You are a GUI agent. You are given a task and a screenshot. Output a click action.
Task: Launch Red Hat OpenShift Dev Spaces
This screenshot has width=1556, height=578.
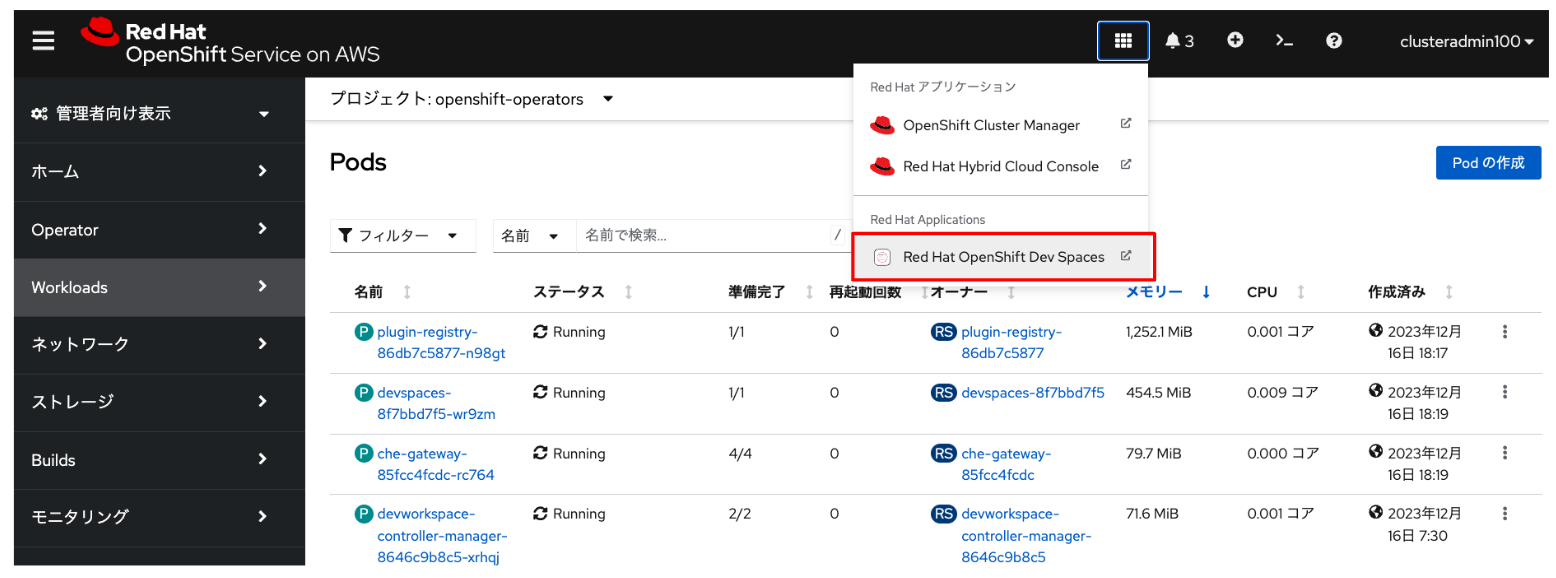click(x=1003, y=257)
